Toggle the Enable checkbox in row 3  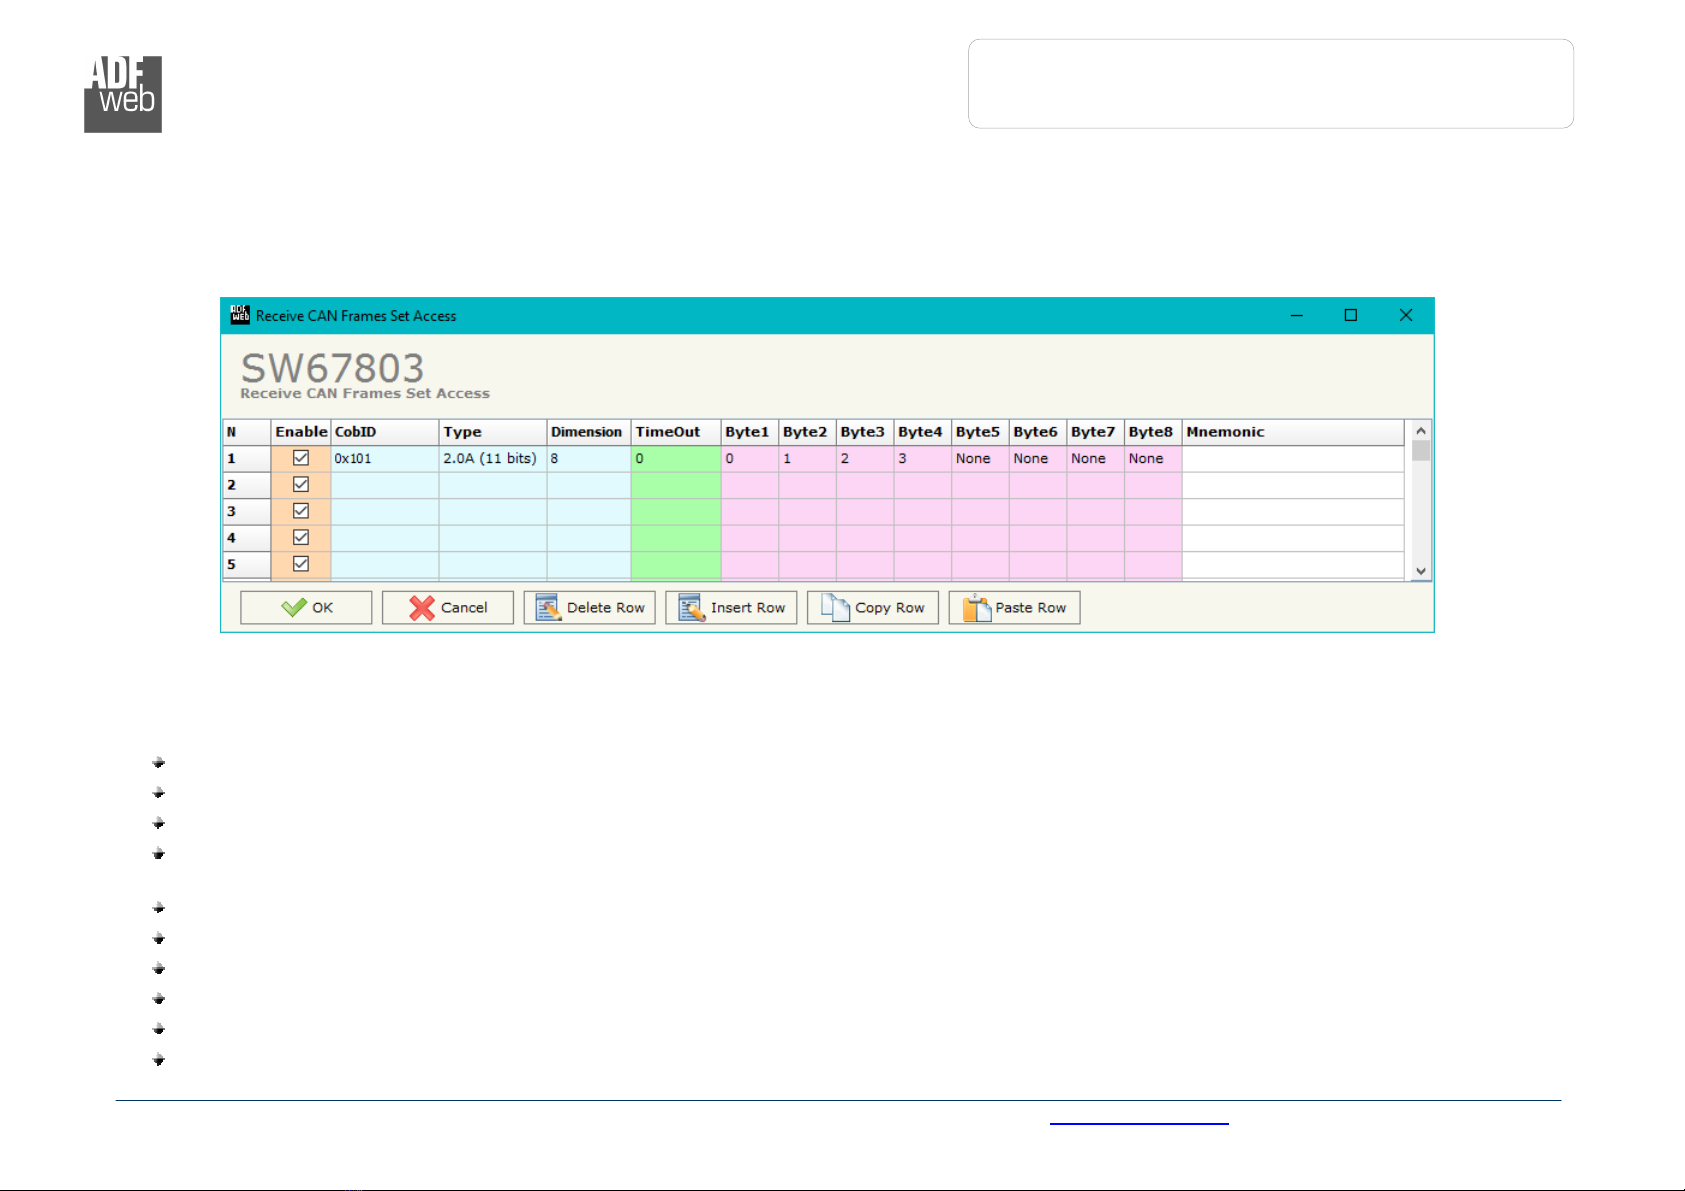(301, 511)
